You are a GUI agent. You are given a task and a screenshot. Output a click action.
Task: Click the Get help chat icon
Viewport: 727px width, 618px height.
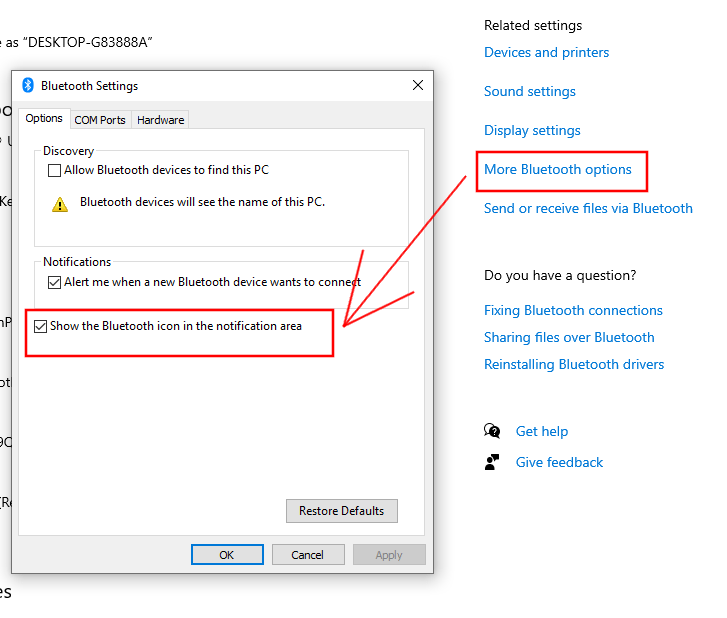tap(492, 431)
